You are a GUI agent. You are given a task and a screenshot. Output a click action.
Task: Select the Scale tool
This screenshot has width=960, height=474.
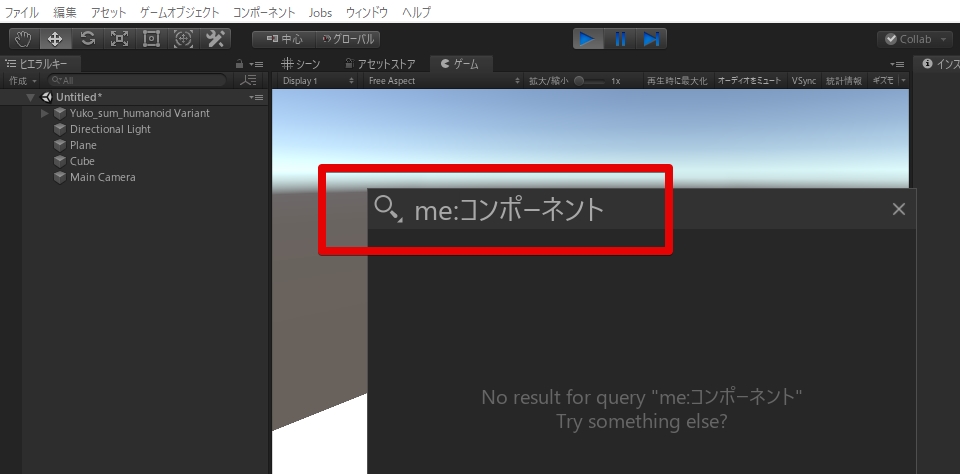coord(119,39)
